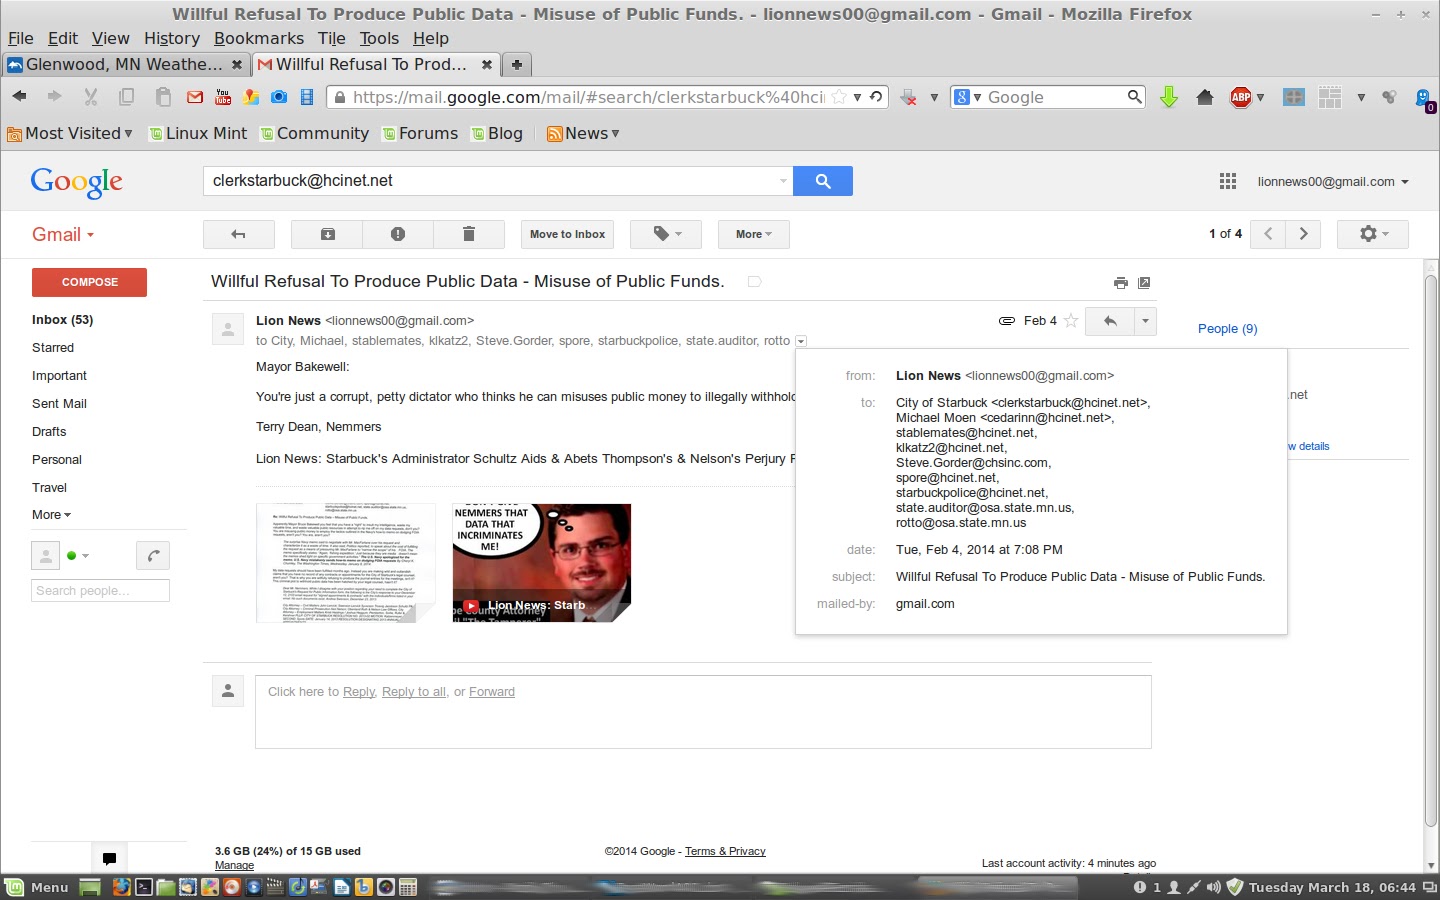This screenshot has width=1440, height=900.
Task: Click the Gmail search magnifier button
Action: [822, 181]
